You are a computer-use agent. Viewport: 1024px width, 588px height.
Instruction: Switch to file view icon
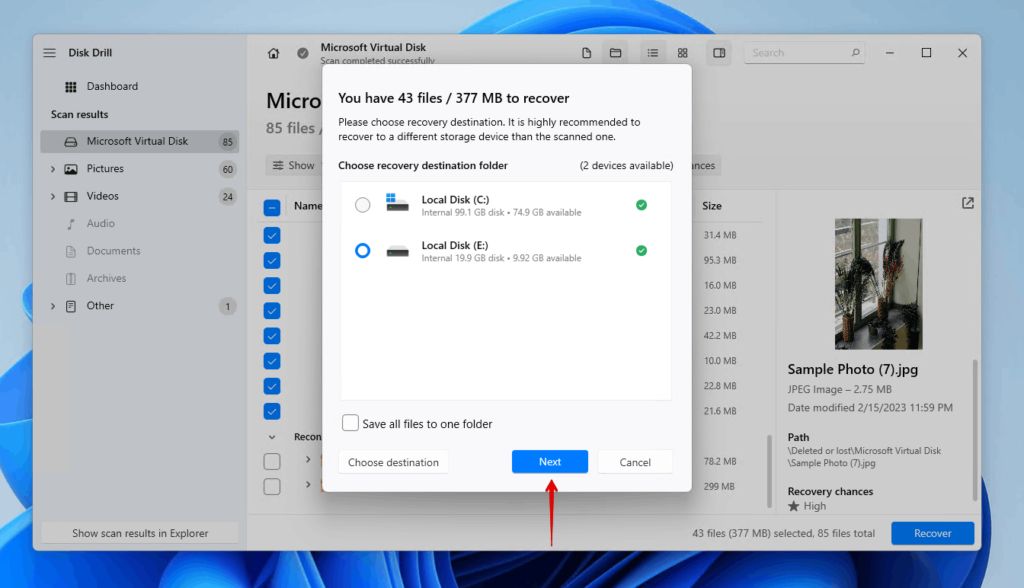587,53
